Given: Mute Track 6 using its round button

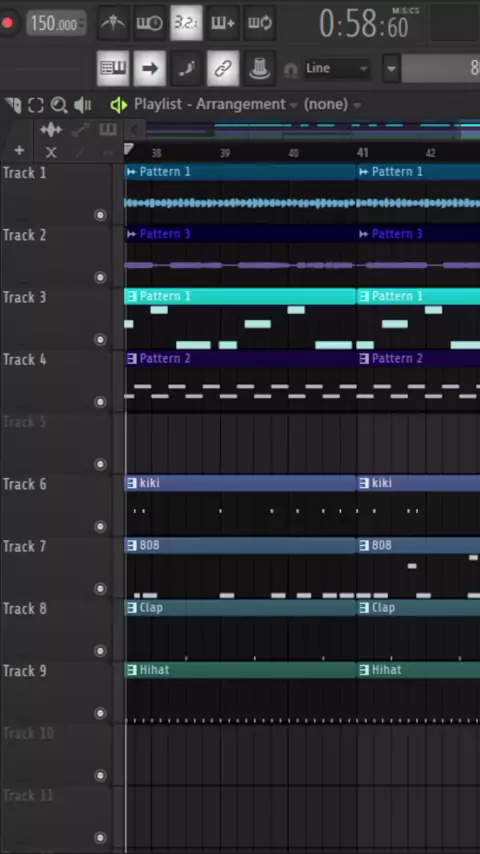Looking at the screenshot, I should 100,527.
